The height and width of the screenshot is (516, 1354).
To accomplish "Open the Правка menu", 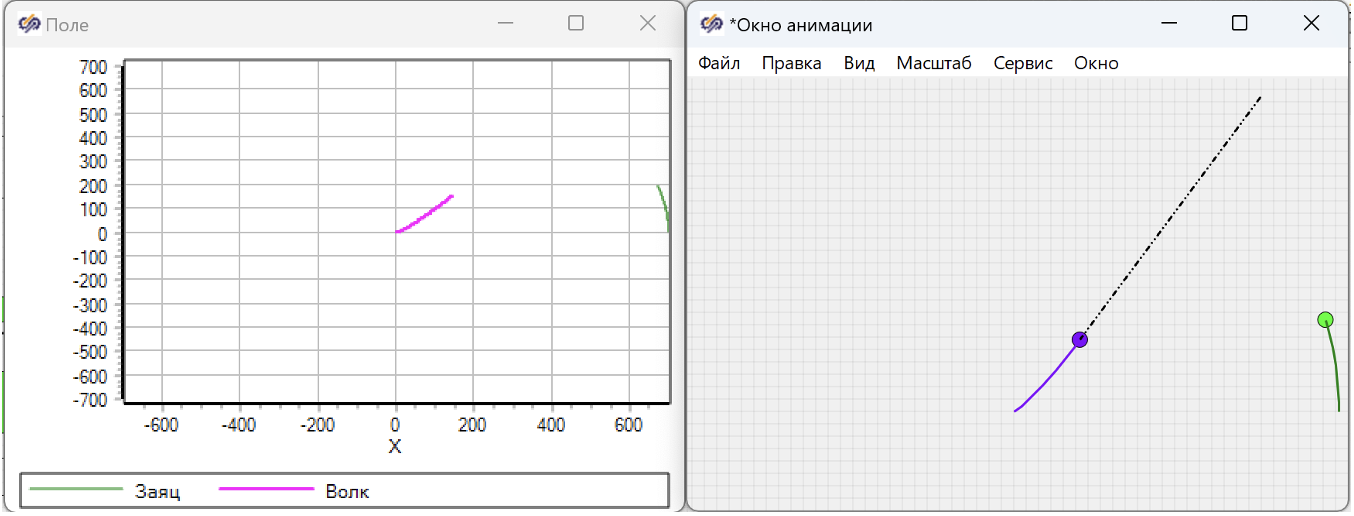I will pyautogui.click(x=791, y=63).
